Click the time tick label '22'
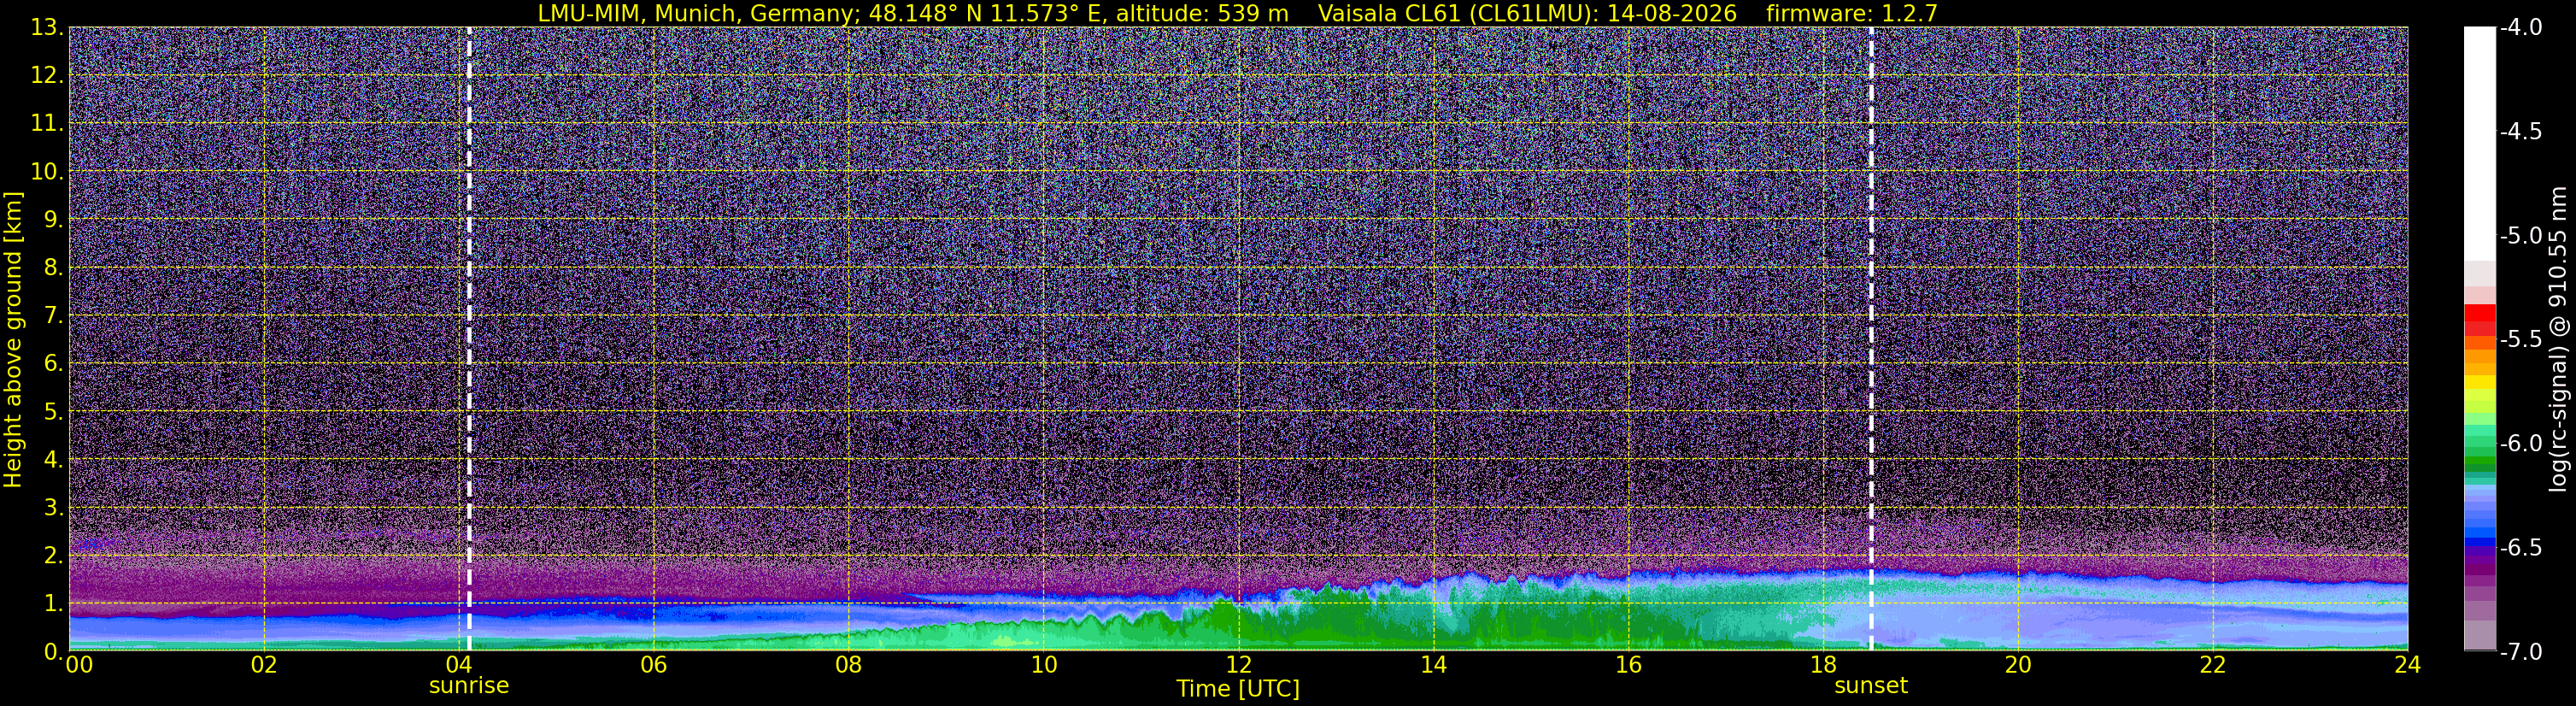This screenshot has height=706, width=2576. (x=2213, y=665)
